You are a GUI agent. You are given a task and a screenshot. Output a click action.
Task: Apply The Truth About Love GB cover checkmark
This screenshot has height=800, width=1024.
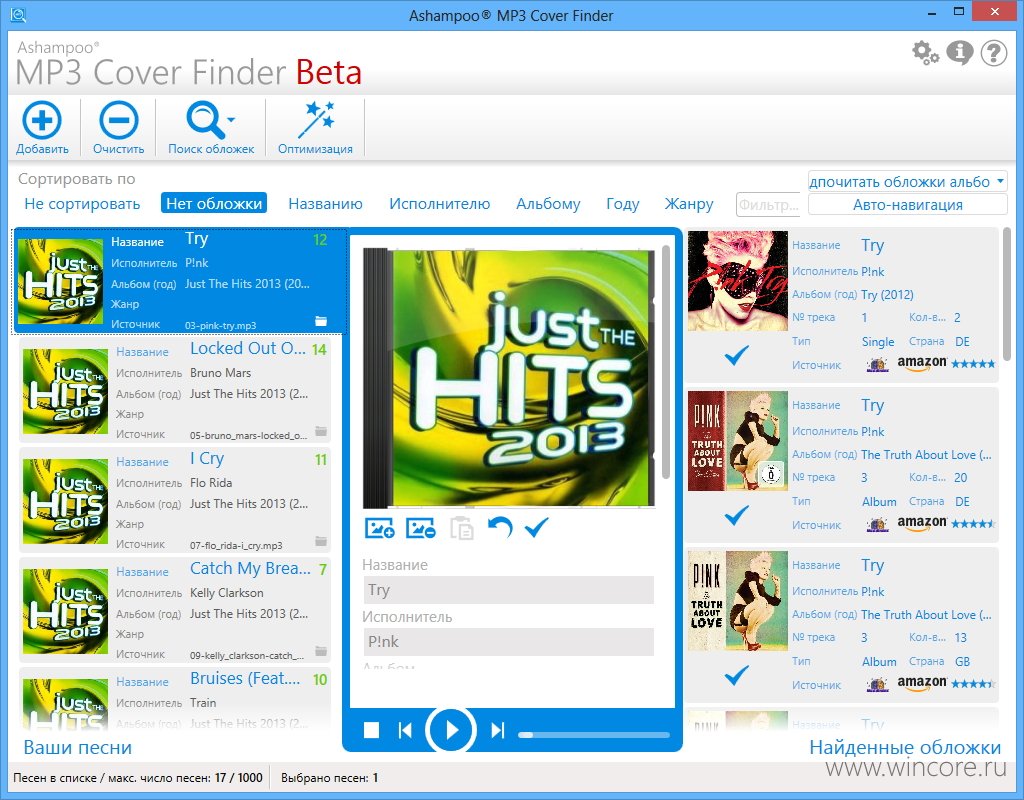coord(737,675)
